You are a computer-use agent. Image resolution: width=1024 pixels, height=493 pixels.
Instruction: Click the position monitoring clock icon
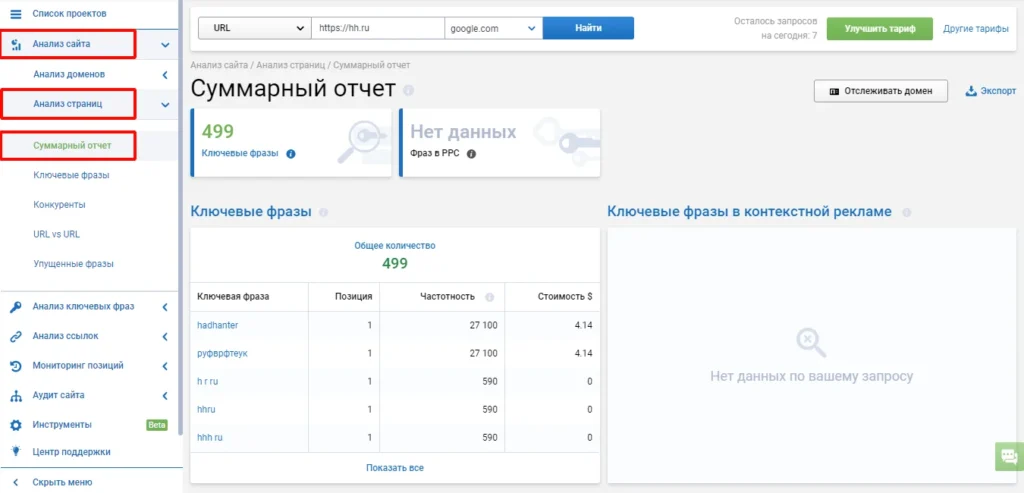16,366
